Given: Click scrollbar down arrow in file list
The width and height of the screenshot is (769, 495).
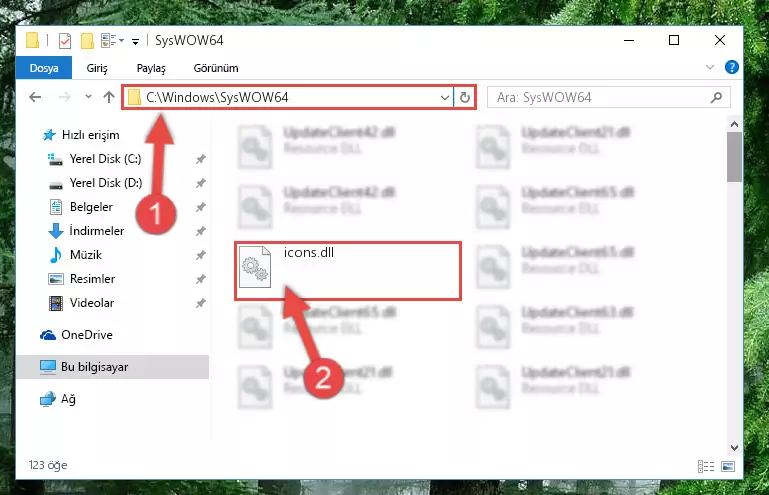Looking at the screenshot, I should (x=734, y=447).
